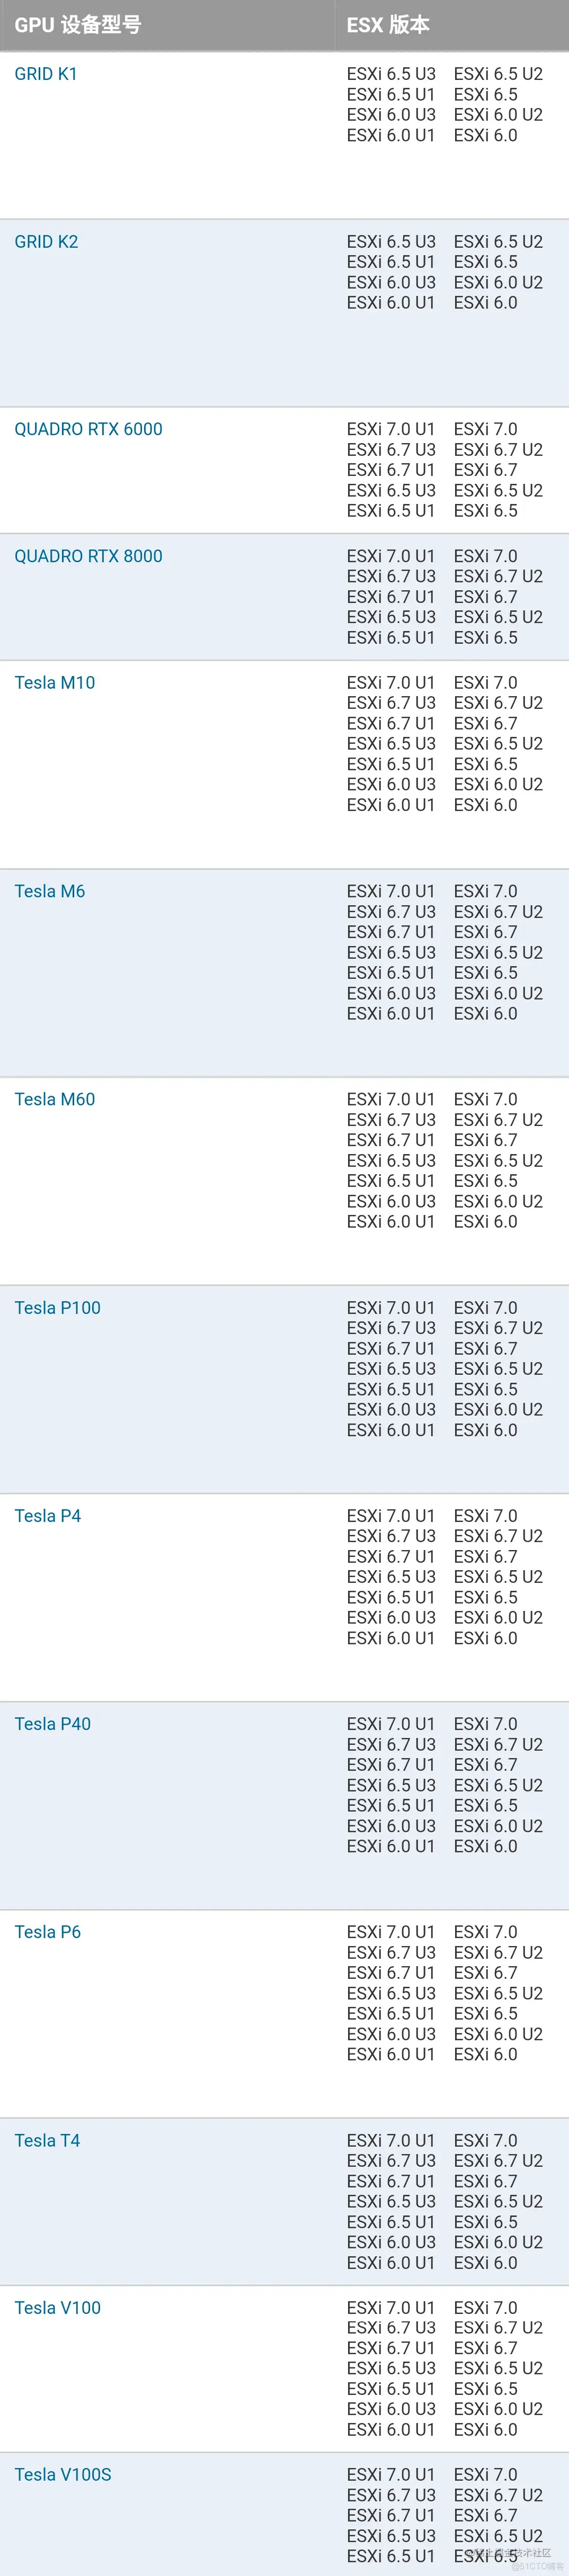
Task: Select the QUADRO RTX 8000 link
Action: coord(88,556)
